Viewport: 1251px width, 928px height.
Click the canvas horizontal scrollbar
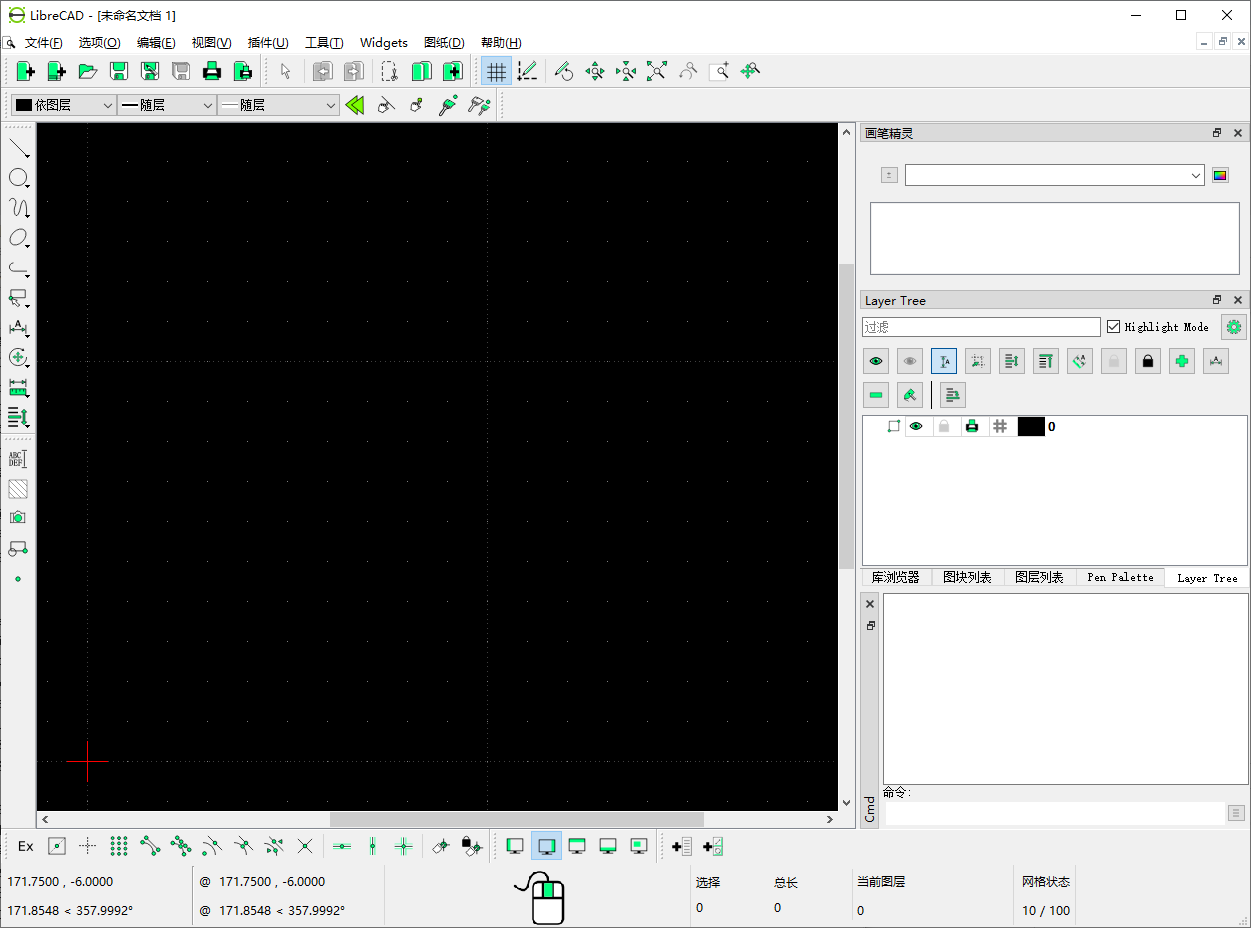point(437,819)
